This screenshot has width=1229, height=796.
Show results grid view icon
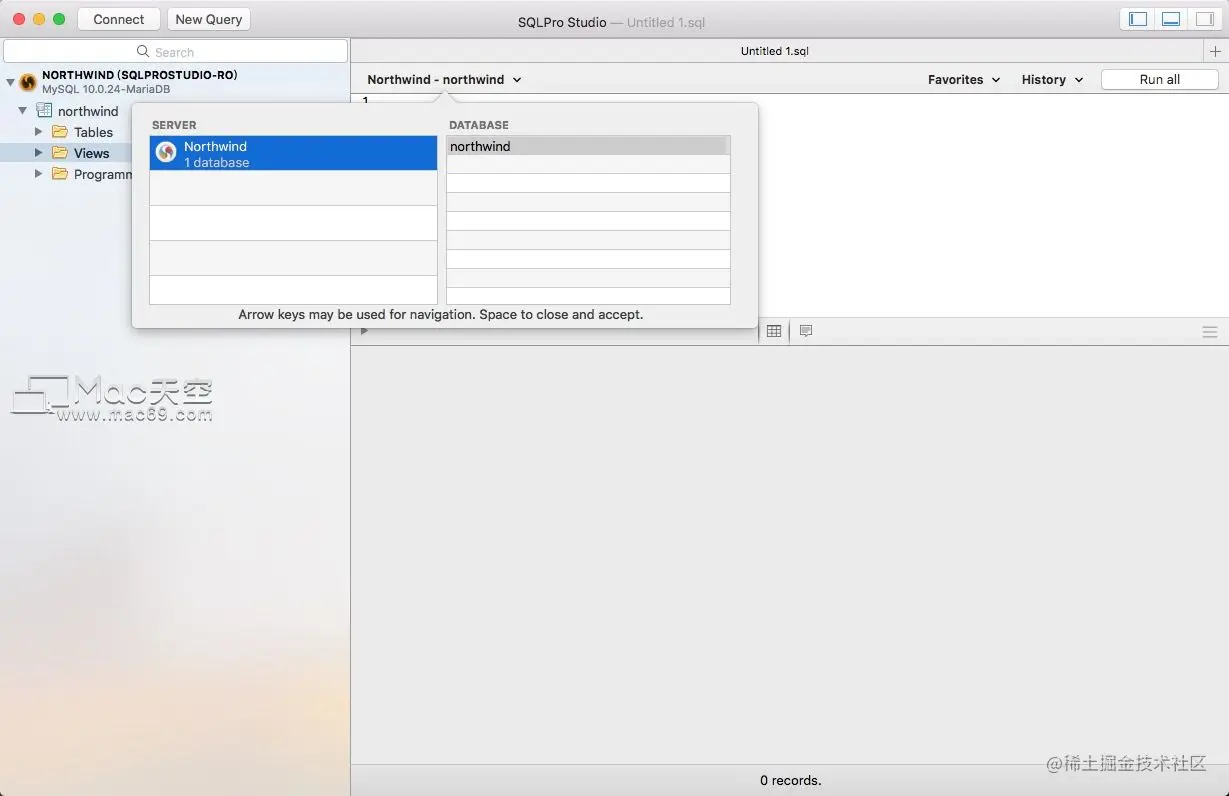coord(774,331)
